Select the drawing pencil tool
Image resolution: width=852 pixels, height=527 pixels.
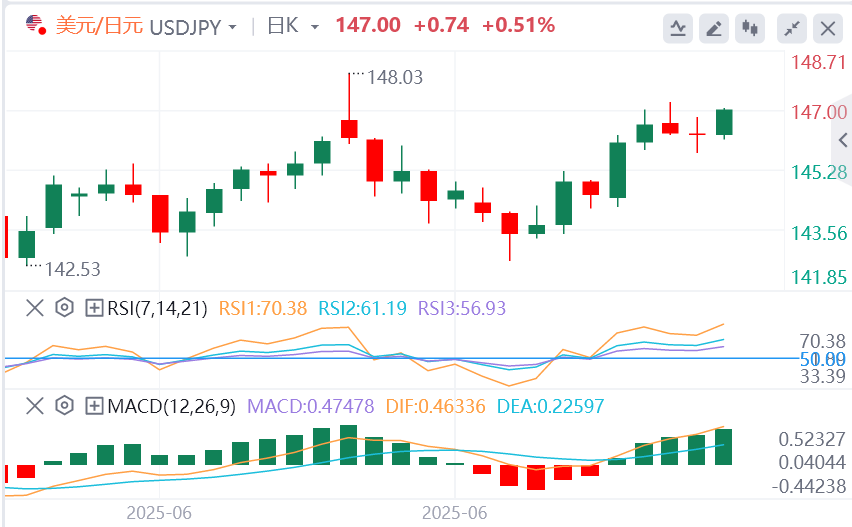click(714, 27)
